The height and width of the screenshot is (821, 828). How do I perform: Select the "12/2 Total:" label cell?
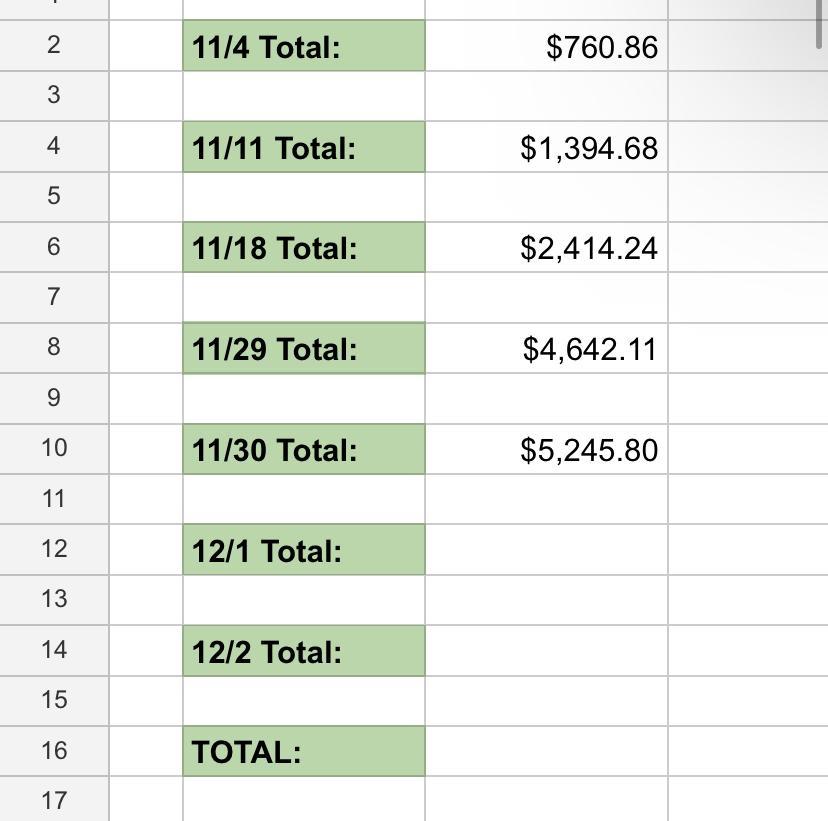303,652
